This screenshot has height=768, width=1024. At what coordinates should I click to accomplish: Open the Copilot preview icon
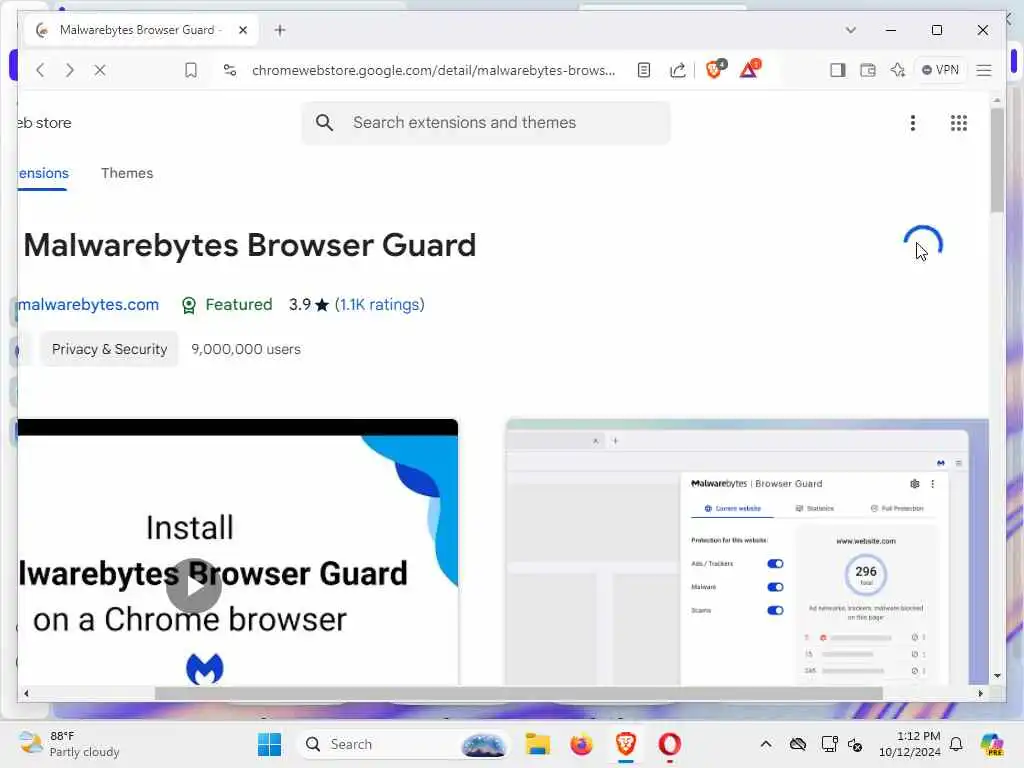point(992,744)
